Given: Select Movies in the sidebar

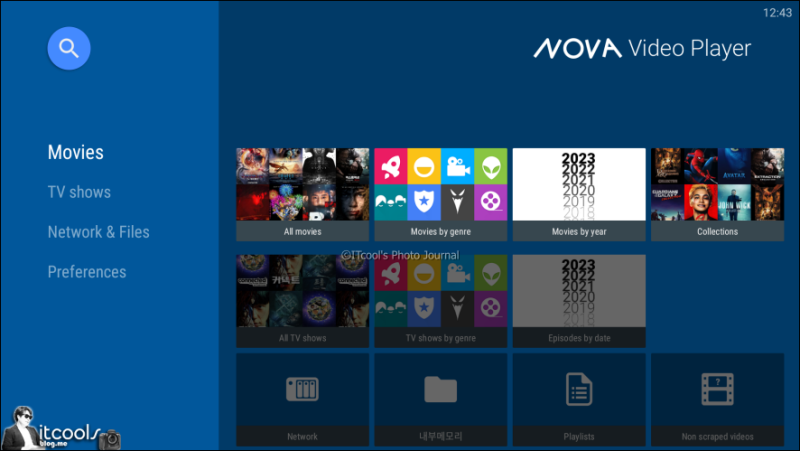Looking at the screenshot, I should pyautogui.click(x=76, y=152).
